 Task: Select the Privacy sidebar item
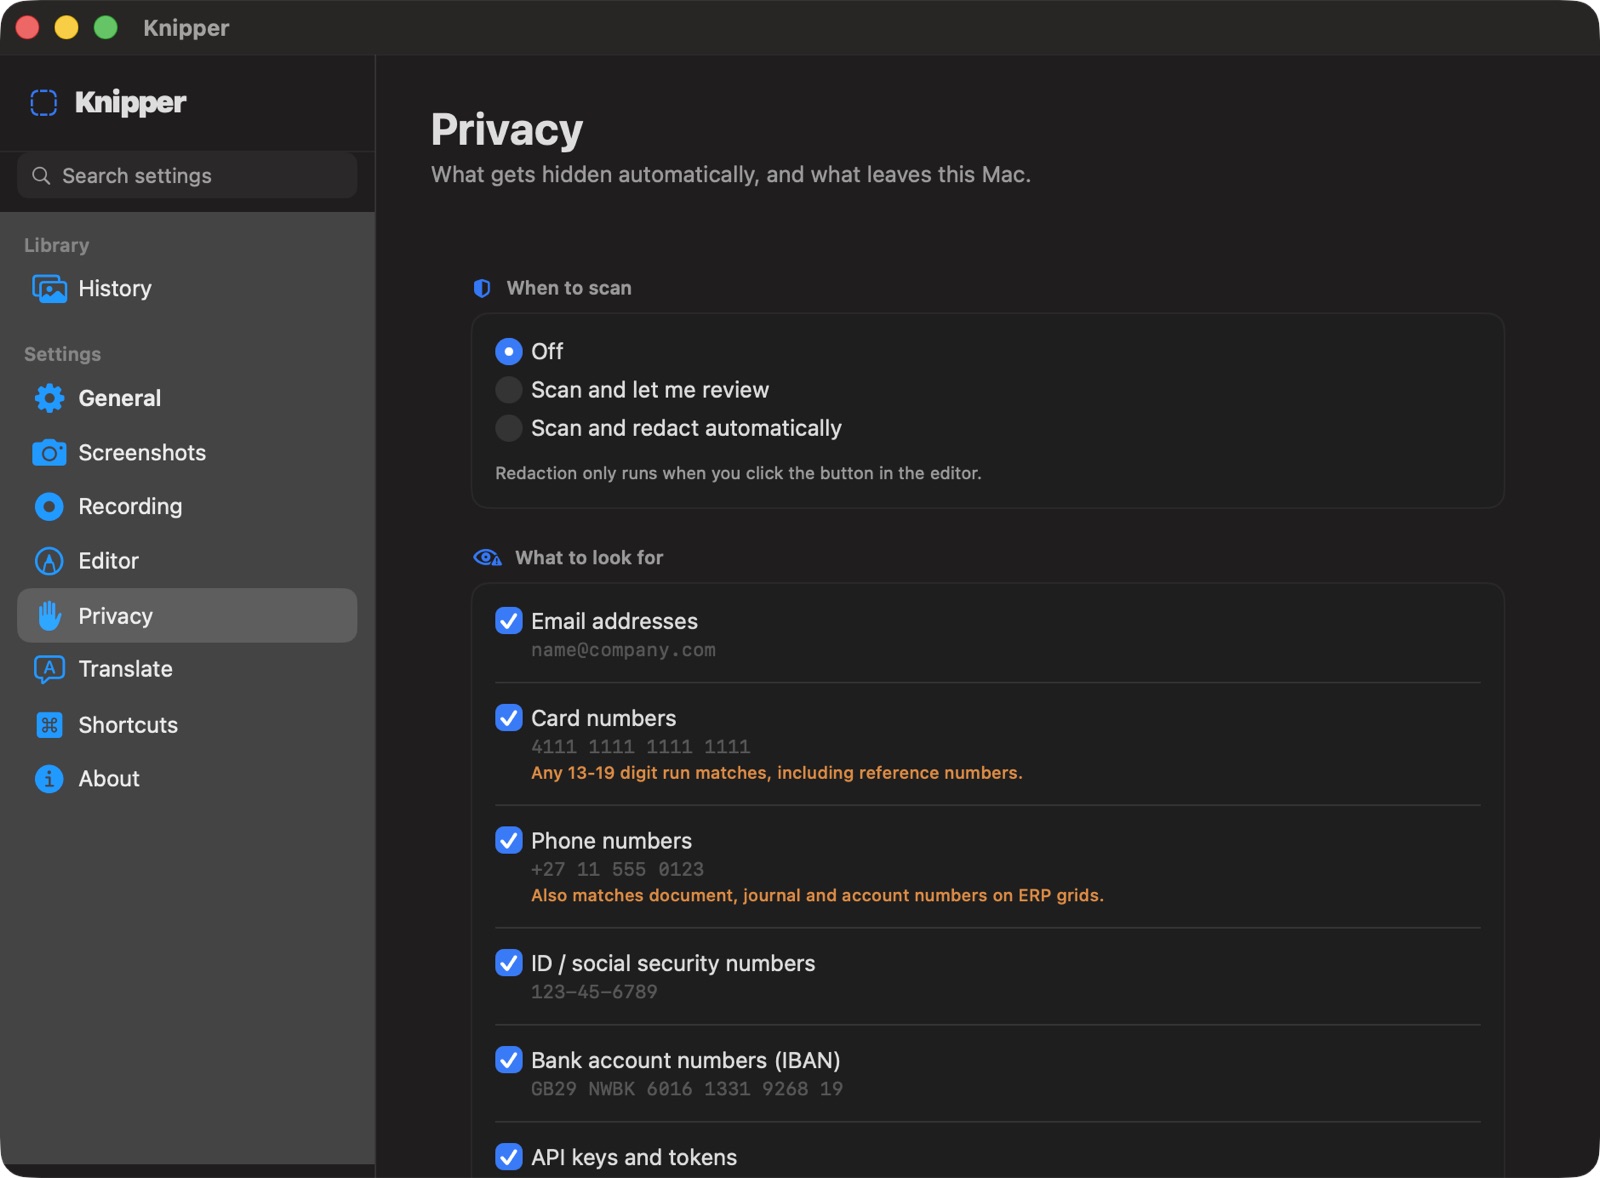pyautogui.click(x=187, y=616)
